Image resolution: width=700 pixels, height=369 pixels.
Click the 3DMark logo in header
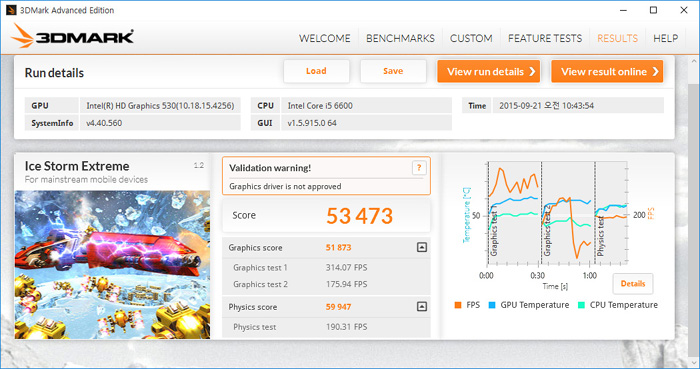72,36
